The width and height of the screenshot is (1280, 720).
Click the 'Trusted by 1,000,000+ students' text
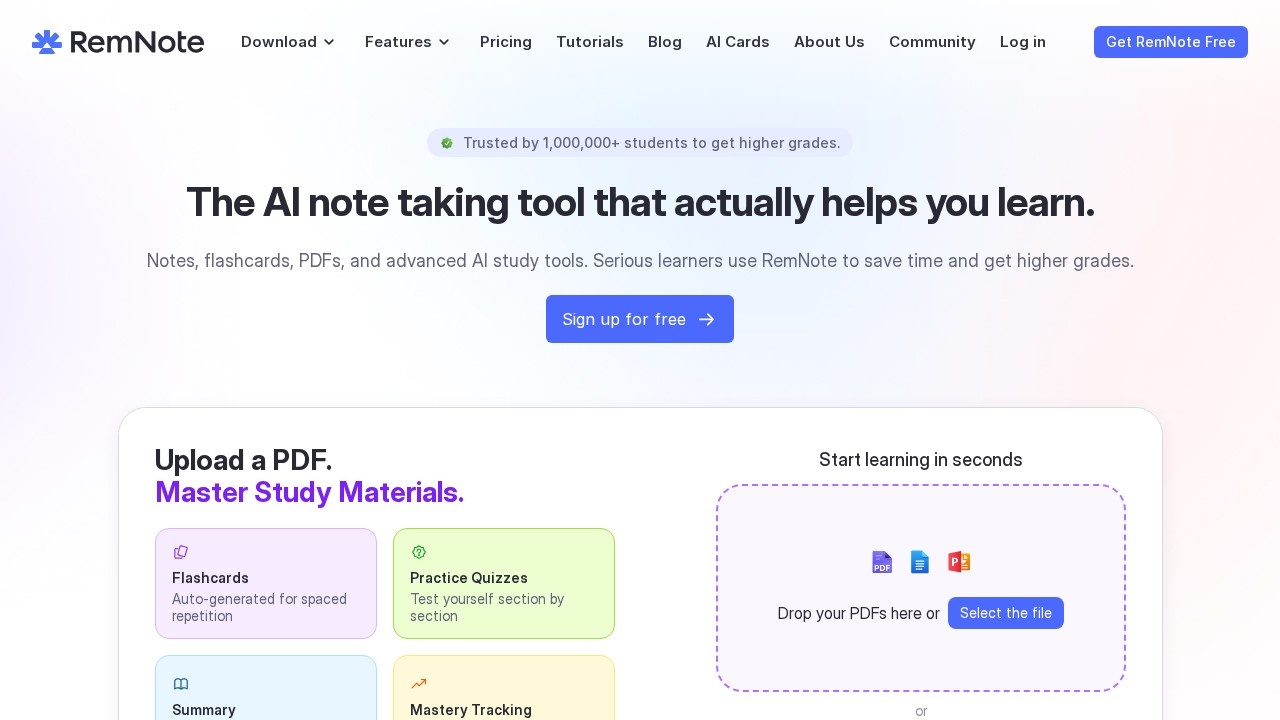click(x=652, y=143)
